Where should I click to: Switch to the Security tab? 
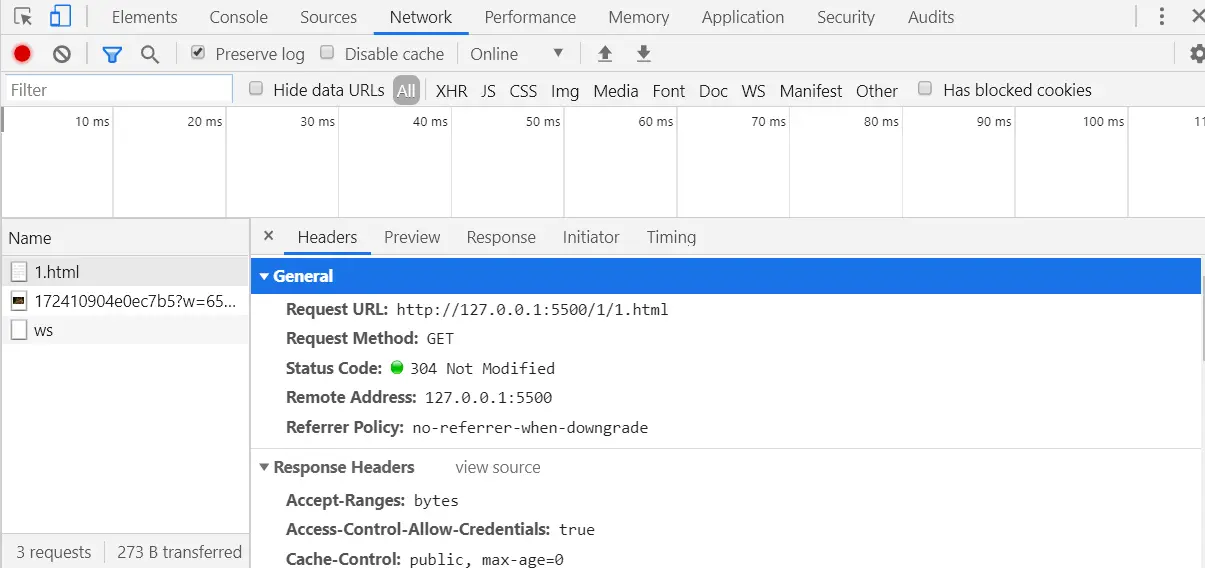tap(845, 17)
